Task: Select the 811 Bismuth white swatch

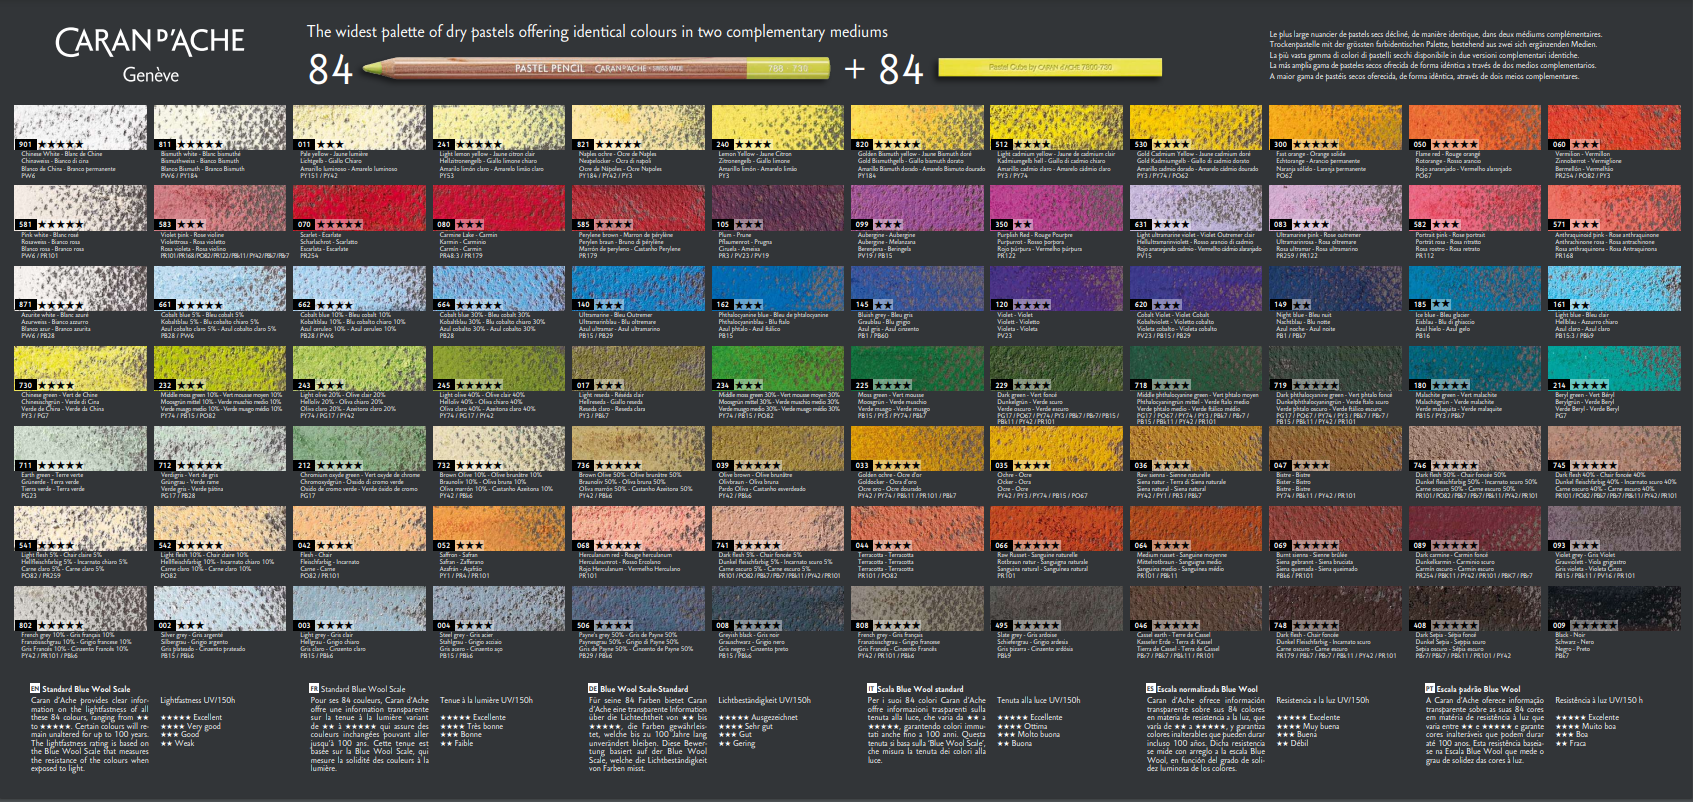Action: [x=220, y=127]
